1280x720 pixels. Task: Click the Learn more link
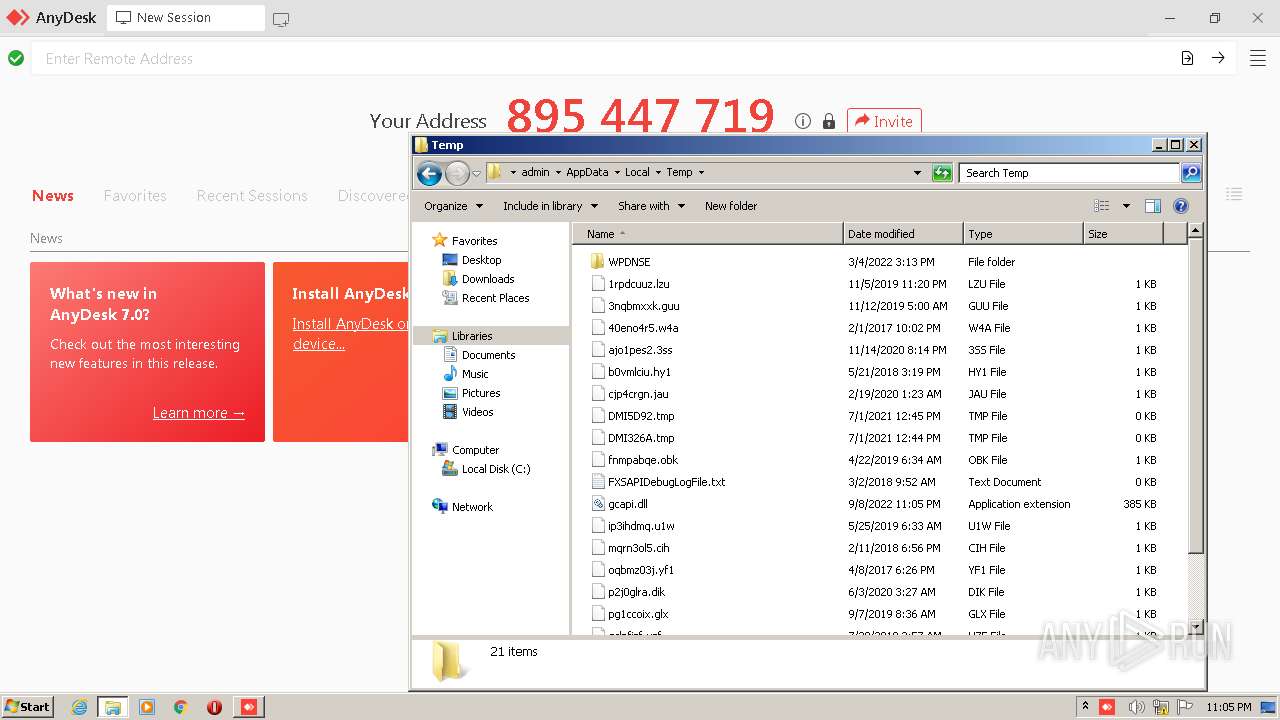(x=198, y=413)
